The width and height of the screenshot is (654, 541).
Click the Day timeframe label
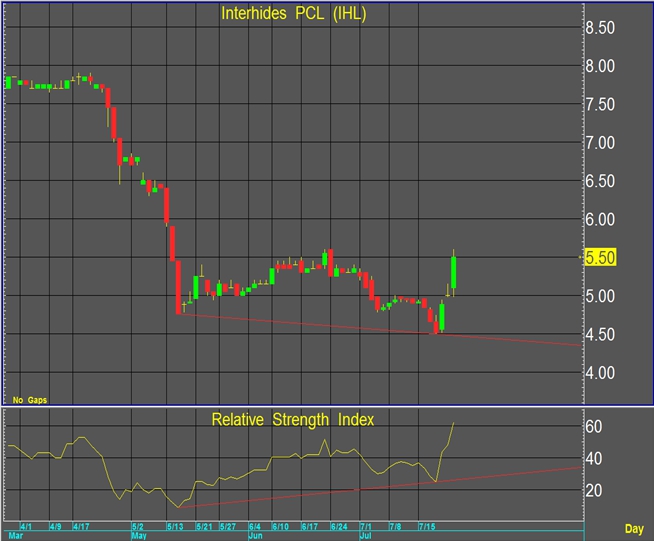[634, 529]
